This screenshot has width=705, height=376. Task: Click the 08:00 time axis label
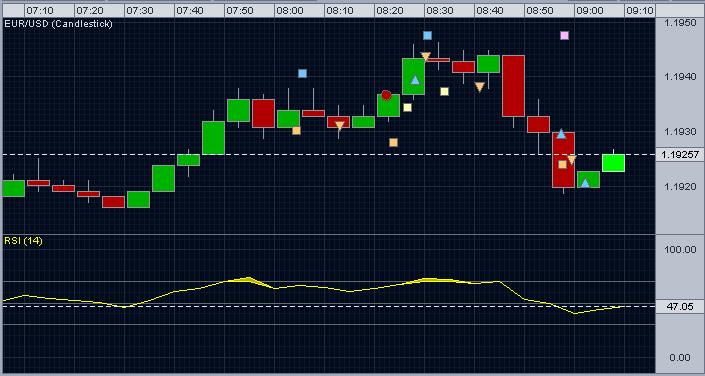pos(290,11)
